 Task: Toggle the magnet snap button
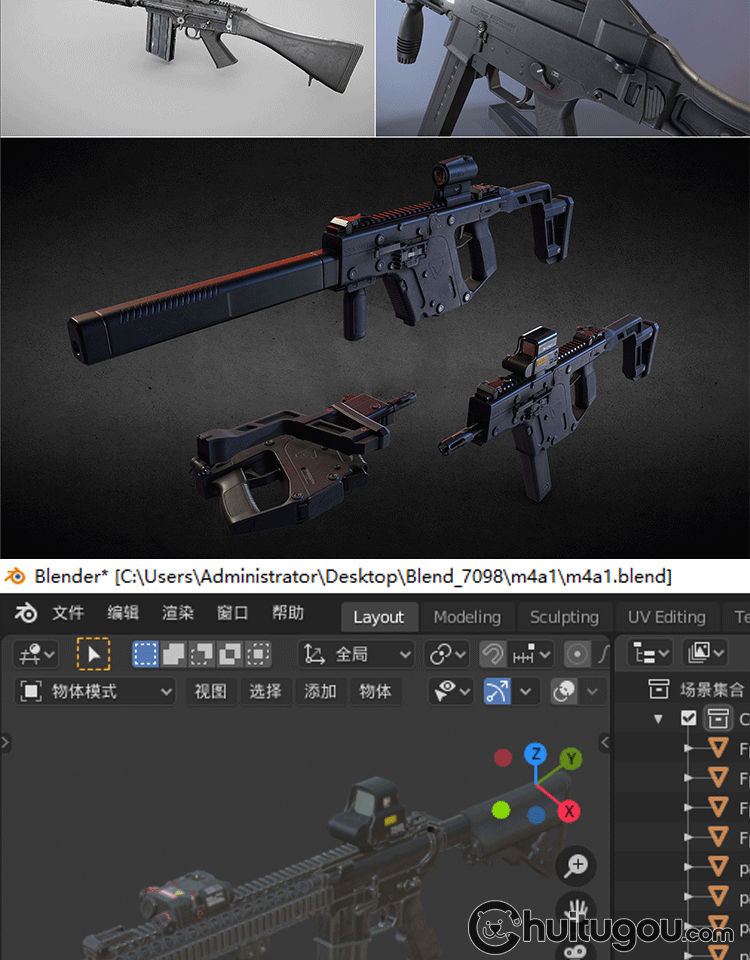pyautogui.click(x=492, y=654)
